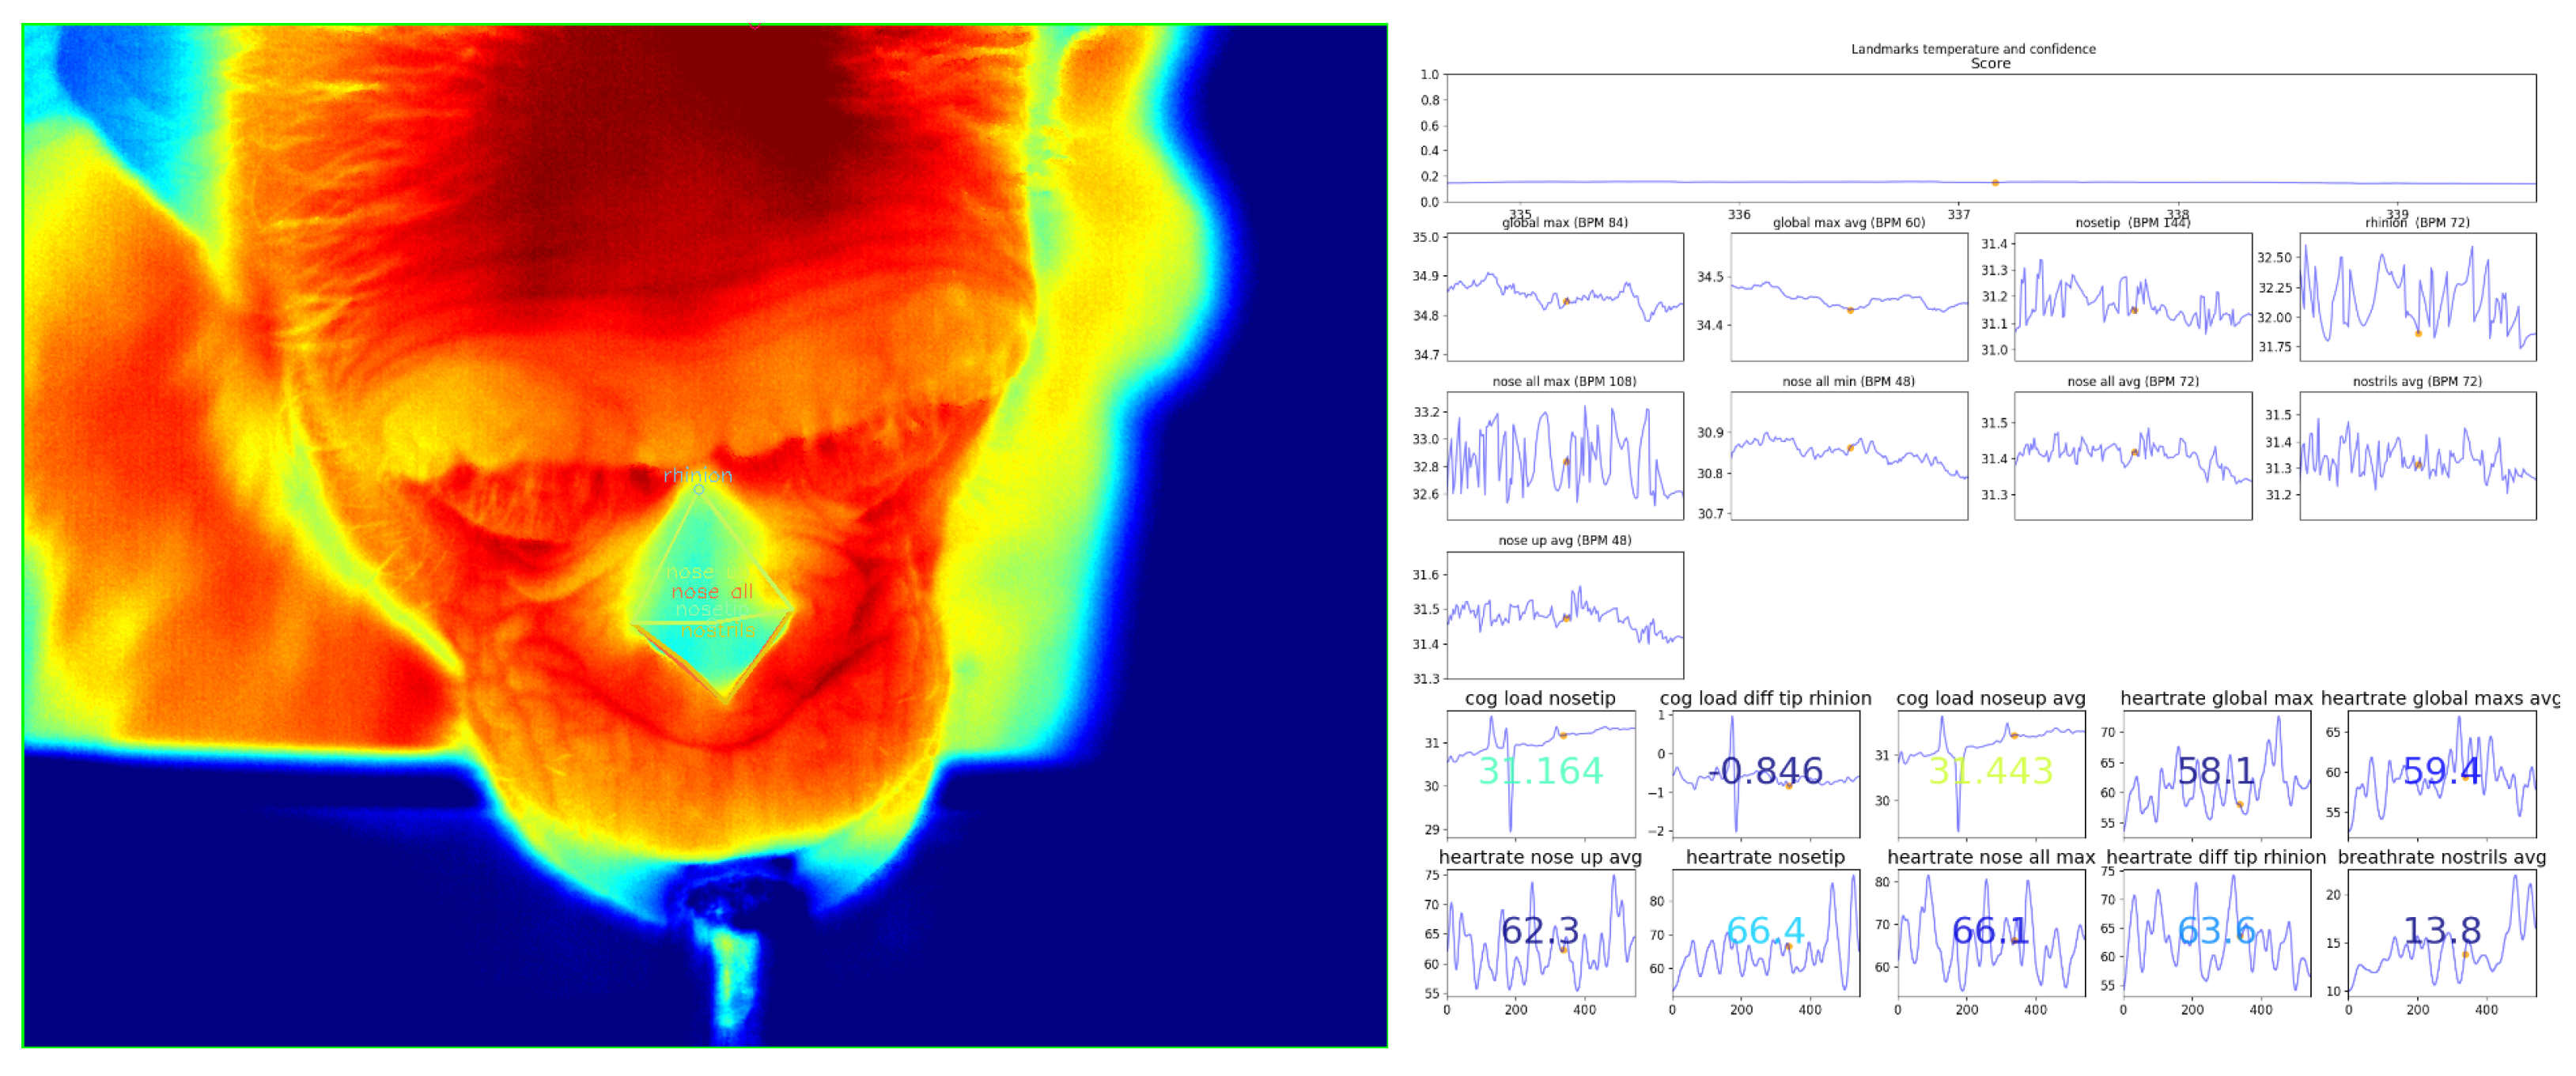
Task: Select the global max avg (BPM 60) plot
Action: pyautogui.click(x=1849, y=297)
